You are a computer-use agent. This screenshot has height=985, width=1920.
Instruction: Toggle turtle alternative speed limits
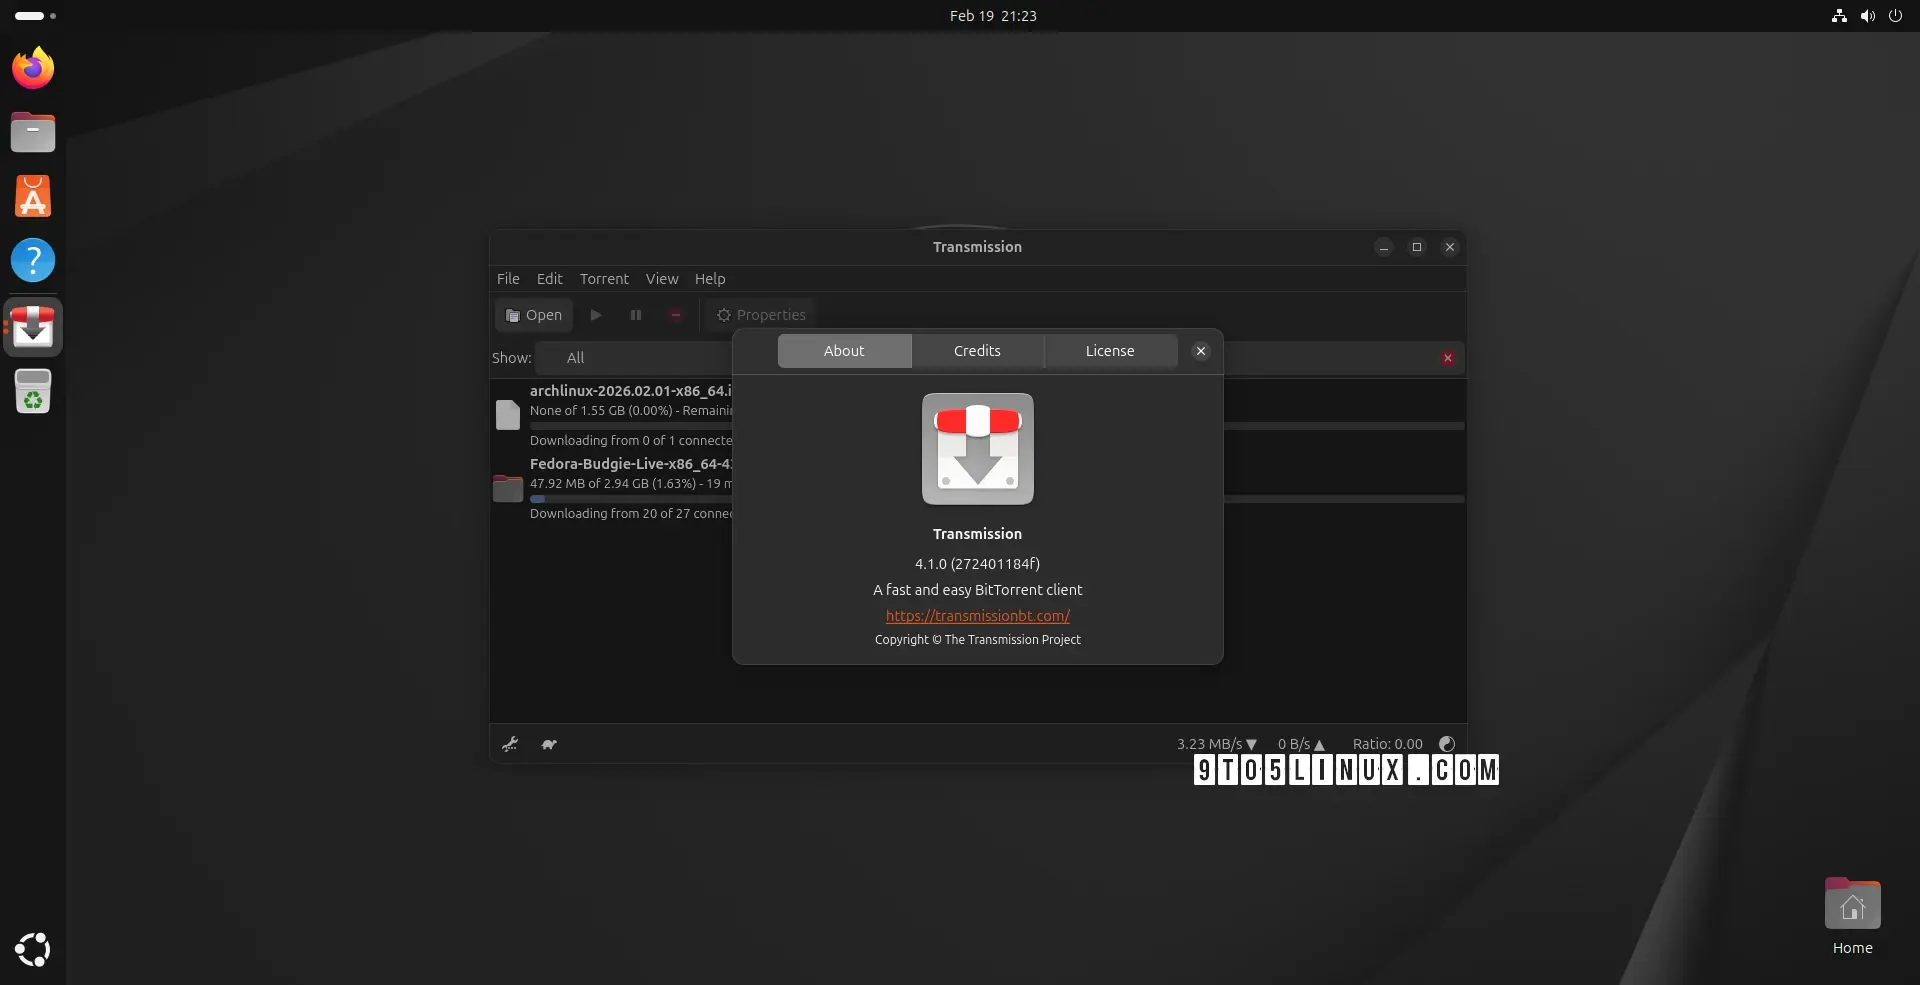[x=549, y=744]
